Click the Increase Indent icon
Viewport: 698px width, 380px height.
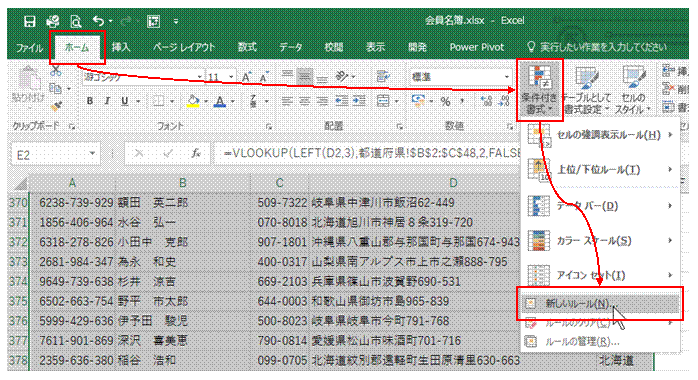(359, 102)
